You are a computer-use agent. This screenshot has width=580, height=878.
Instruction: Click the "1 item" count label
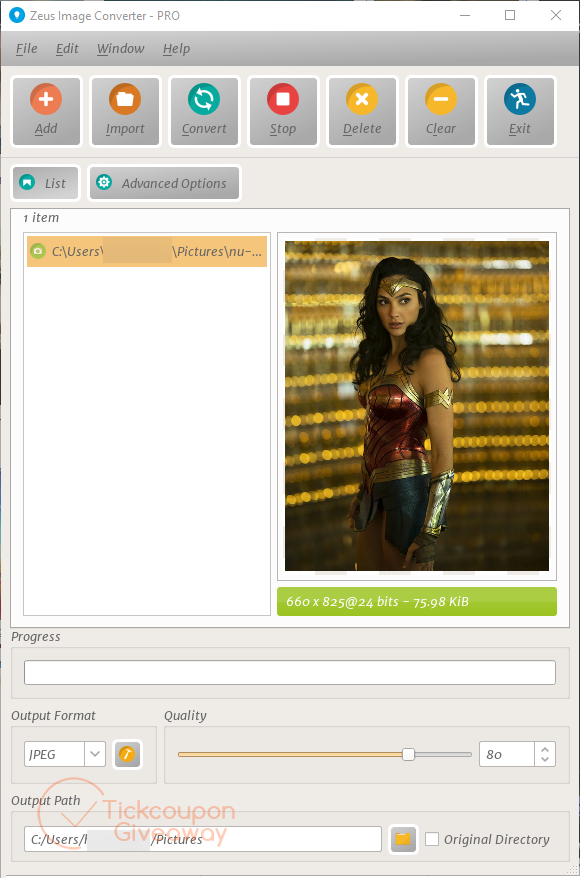(x=41, y=218)
